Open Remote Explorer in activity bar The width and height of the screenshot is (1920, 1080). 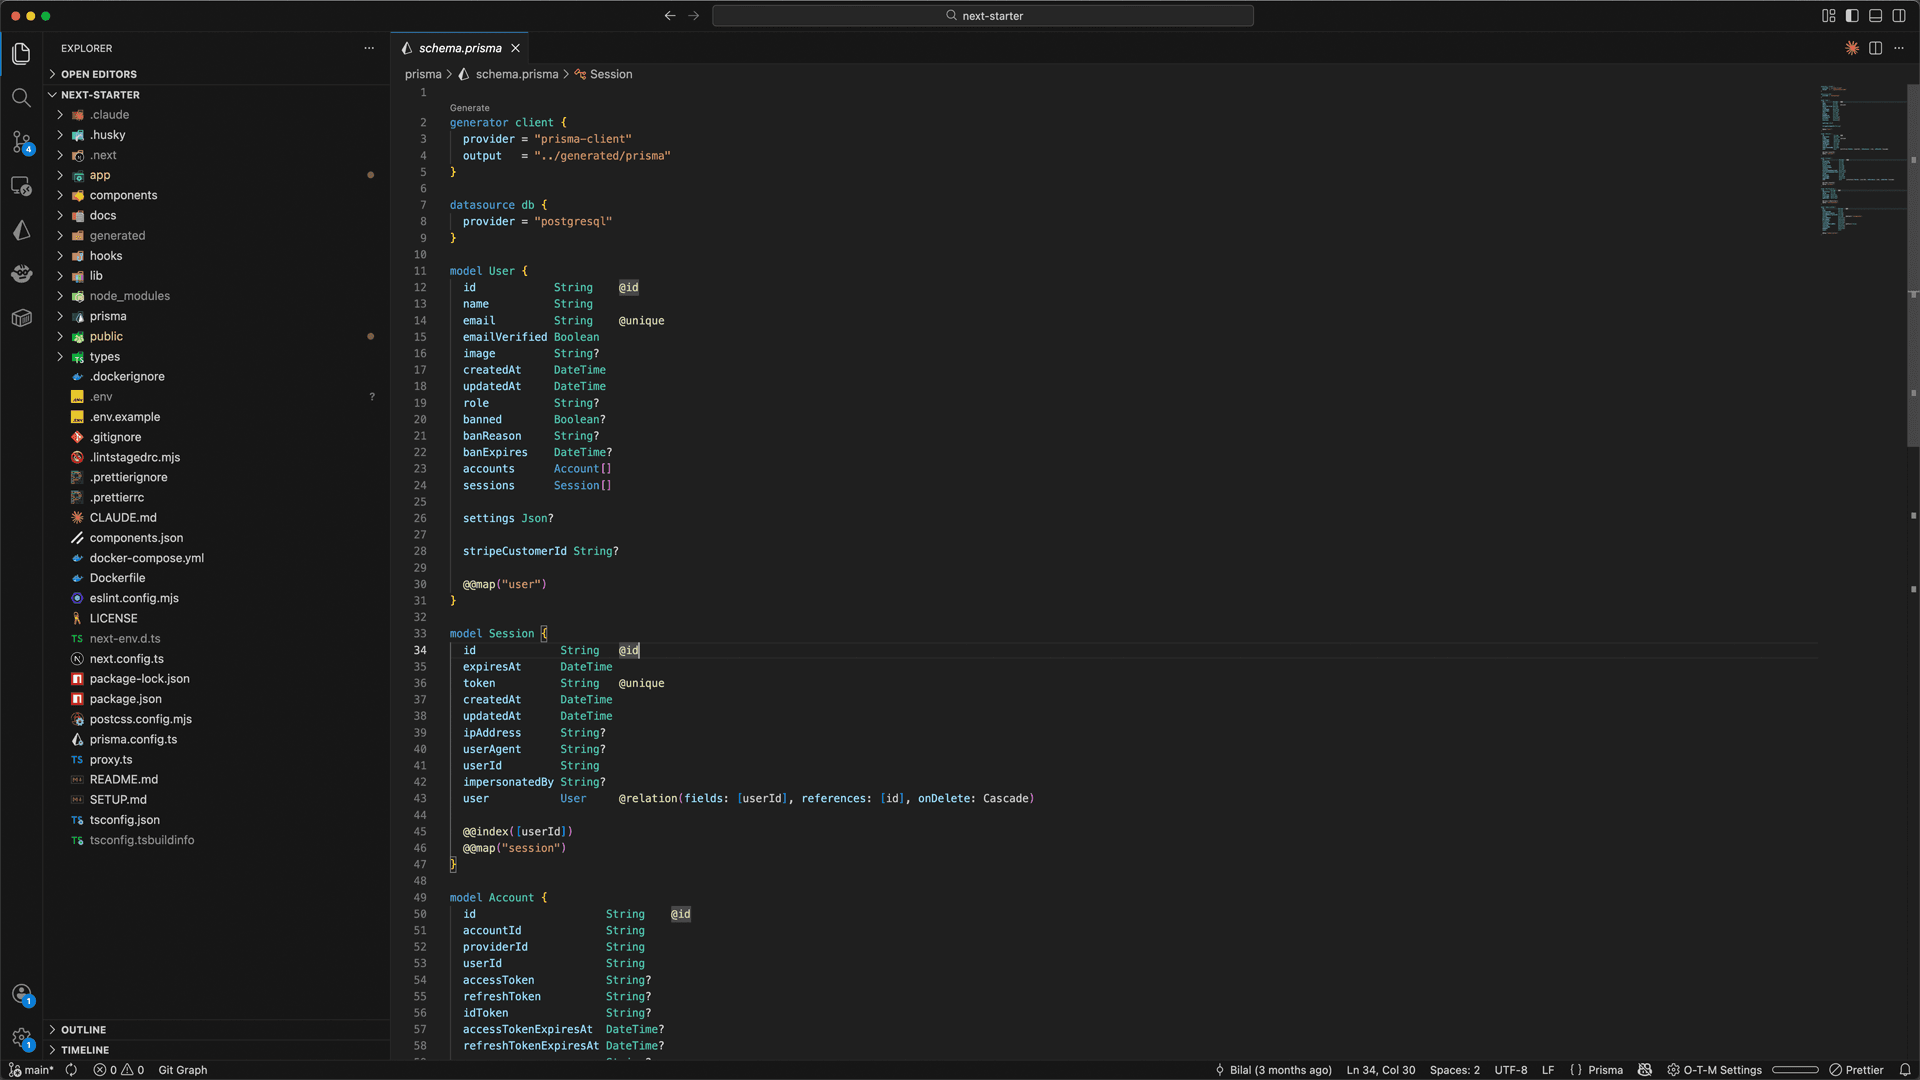21,186
